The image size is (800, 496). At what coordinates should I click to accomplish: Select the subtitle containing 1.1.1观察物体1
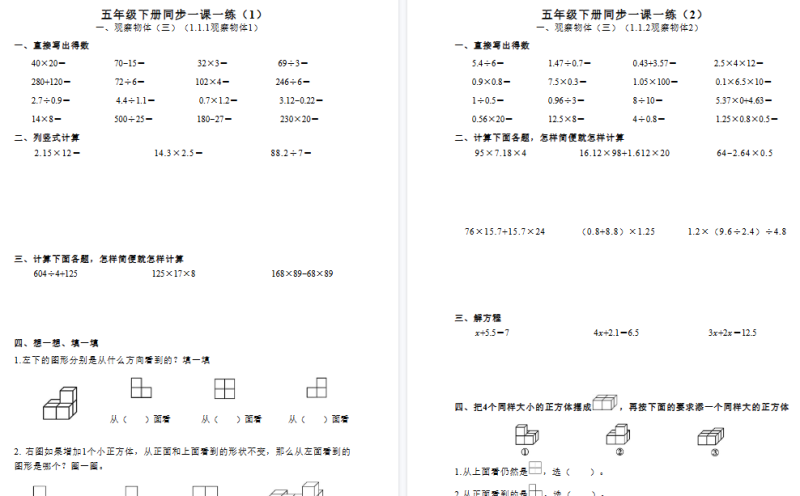178,28
